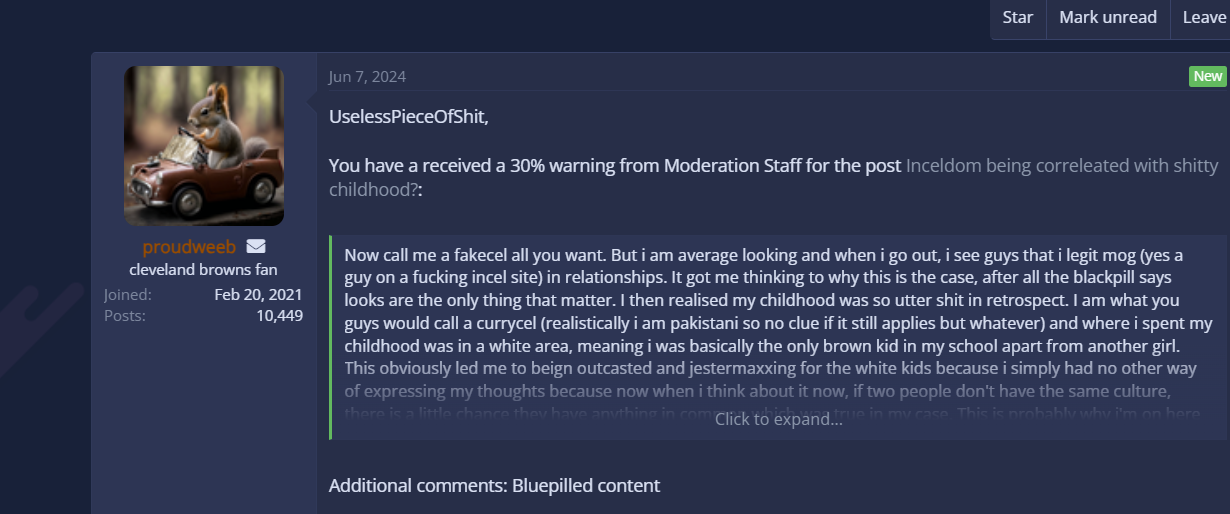Open proudweeb's profile via username
This screenshot has height=514, width=1230.
pyautogui.click(x=187, y=247)
